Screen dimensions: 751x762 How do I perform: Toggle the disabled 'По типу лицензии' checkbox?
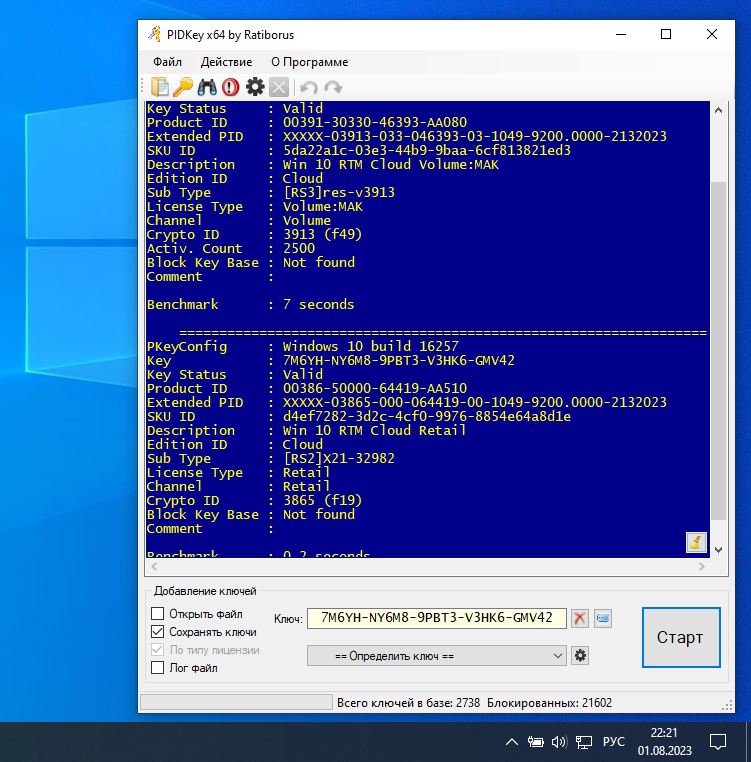pyautogui.click(x=157, y=650)
